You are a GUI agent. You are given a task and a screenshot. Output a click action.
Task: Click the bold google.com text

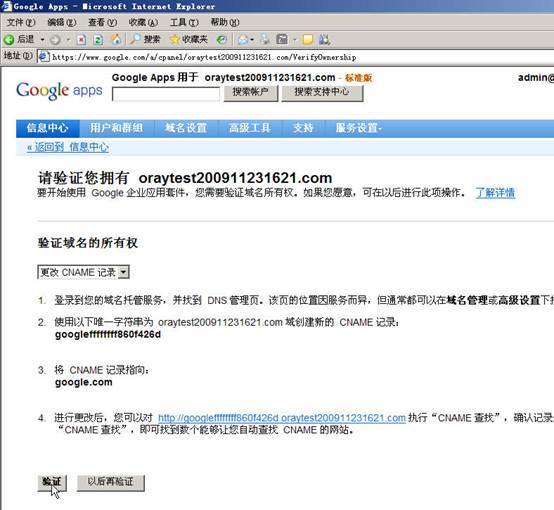pos(84,382)
